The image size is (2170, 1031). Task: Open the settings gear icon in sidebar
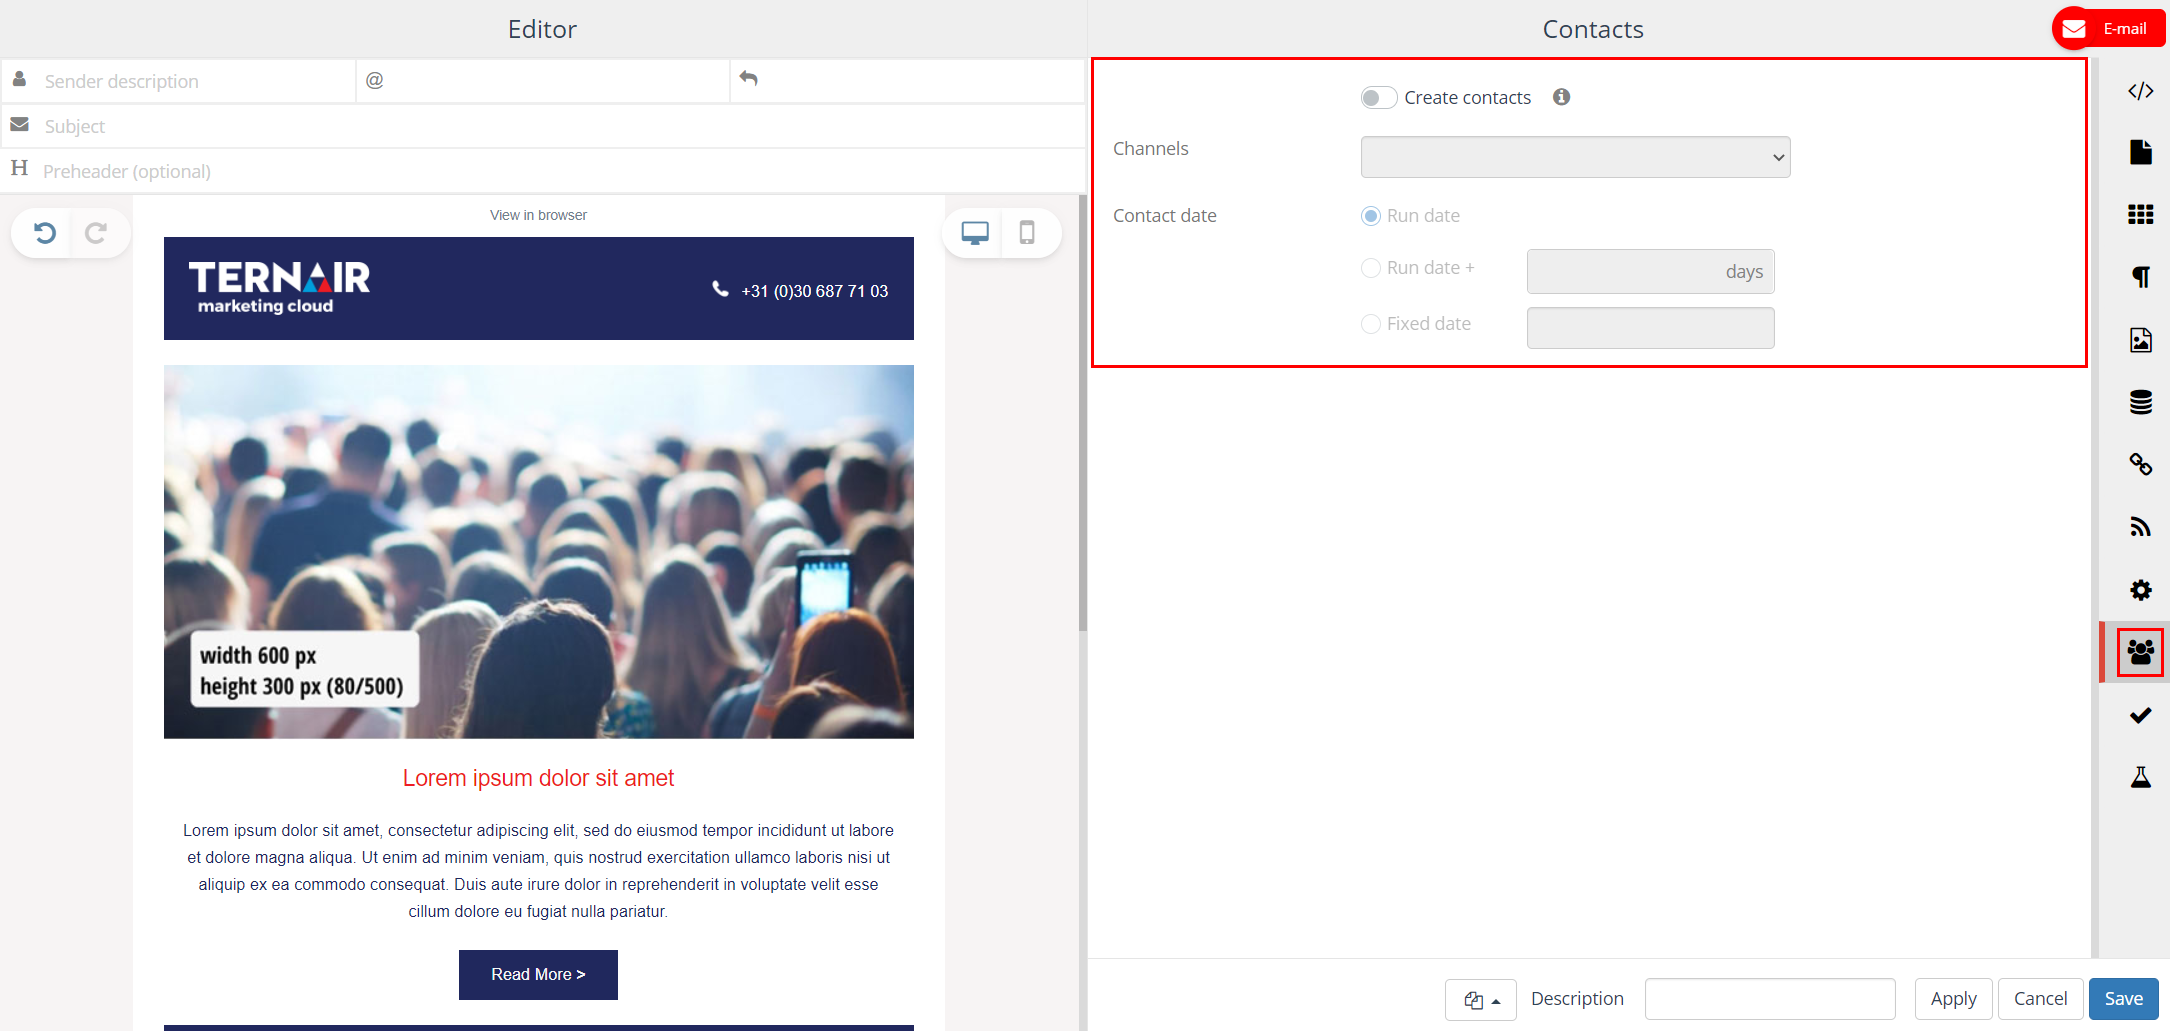(x=2140, y=590)
